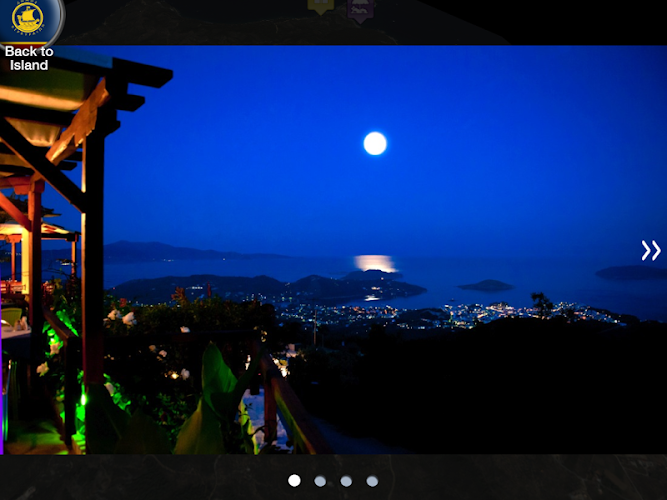Click the white flowers near the wooden post
667x500 pixels.
121,317
